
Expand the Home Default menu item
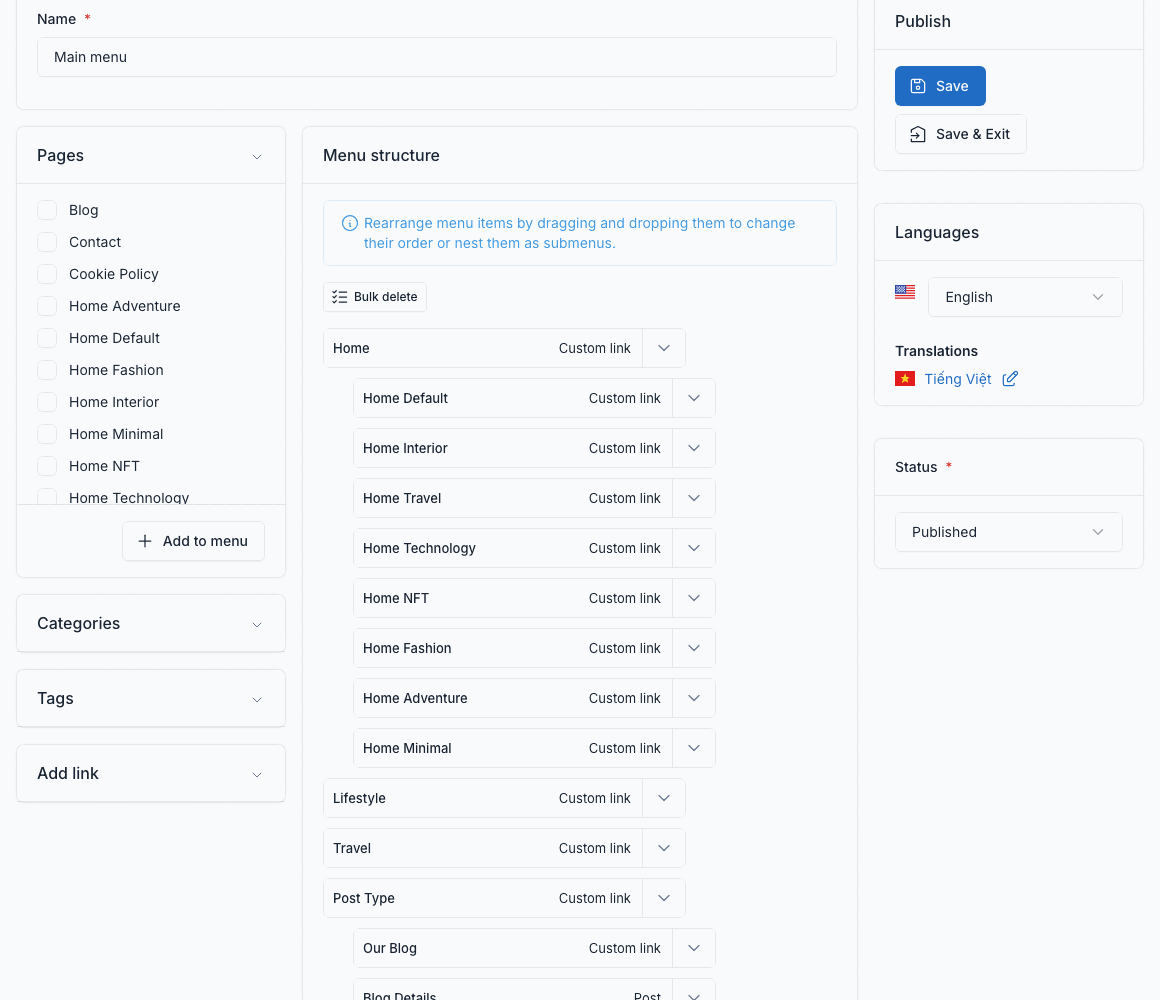pos(693,399)
